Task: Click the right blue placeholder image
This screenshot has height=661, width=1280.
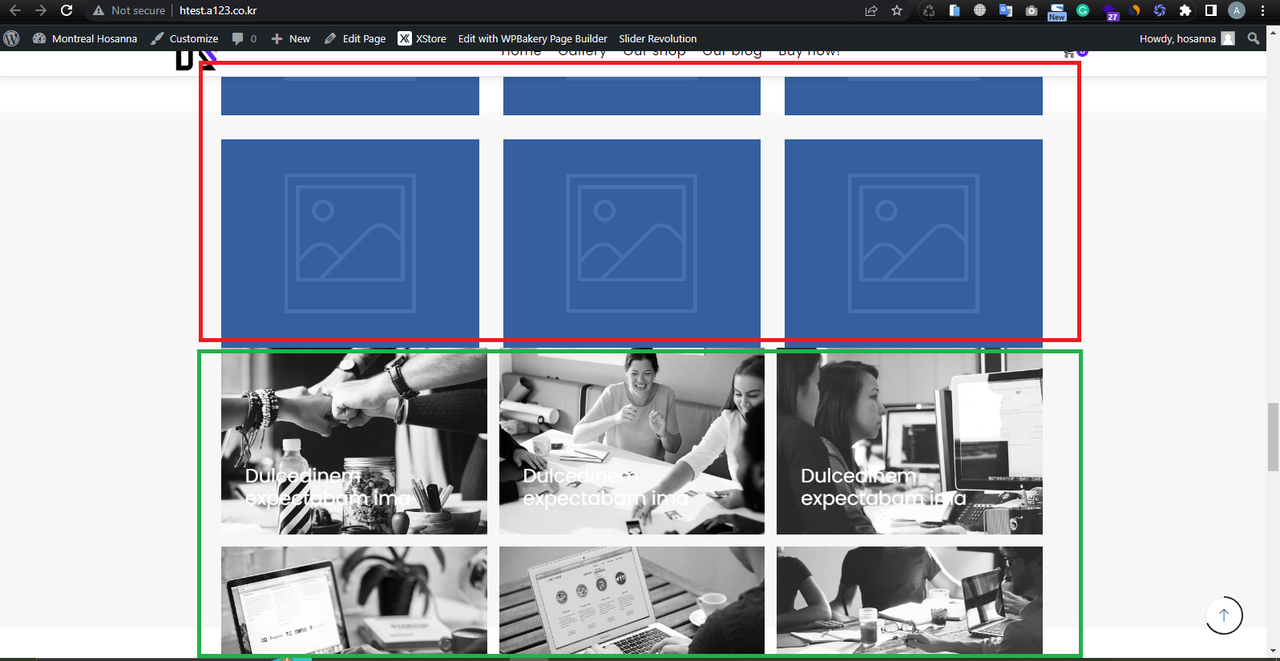Action: [914, 242]
